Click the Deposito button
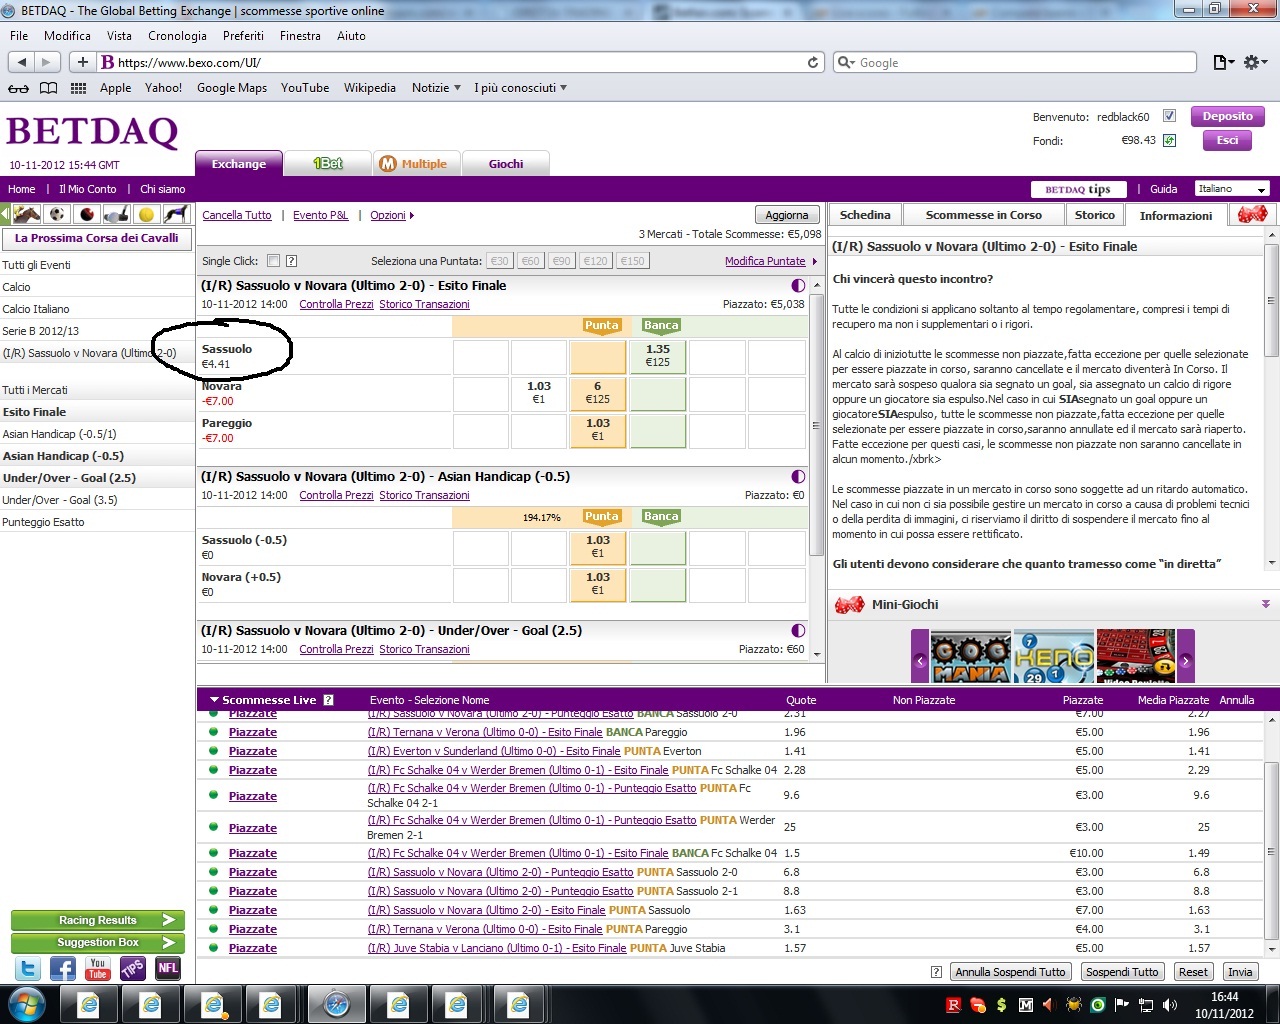Image resolution: width=1280 pixels, height=1024 pixels. pos(1228,116)
